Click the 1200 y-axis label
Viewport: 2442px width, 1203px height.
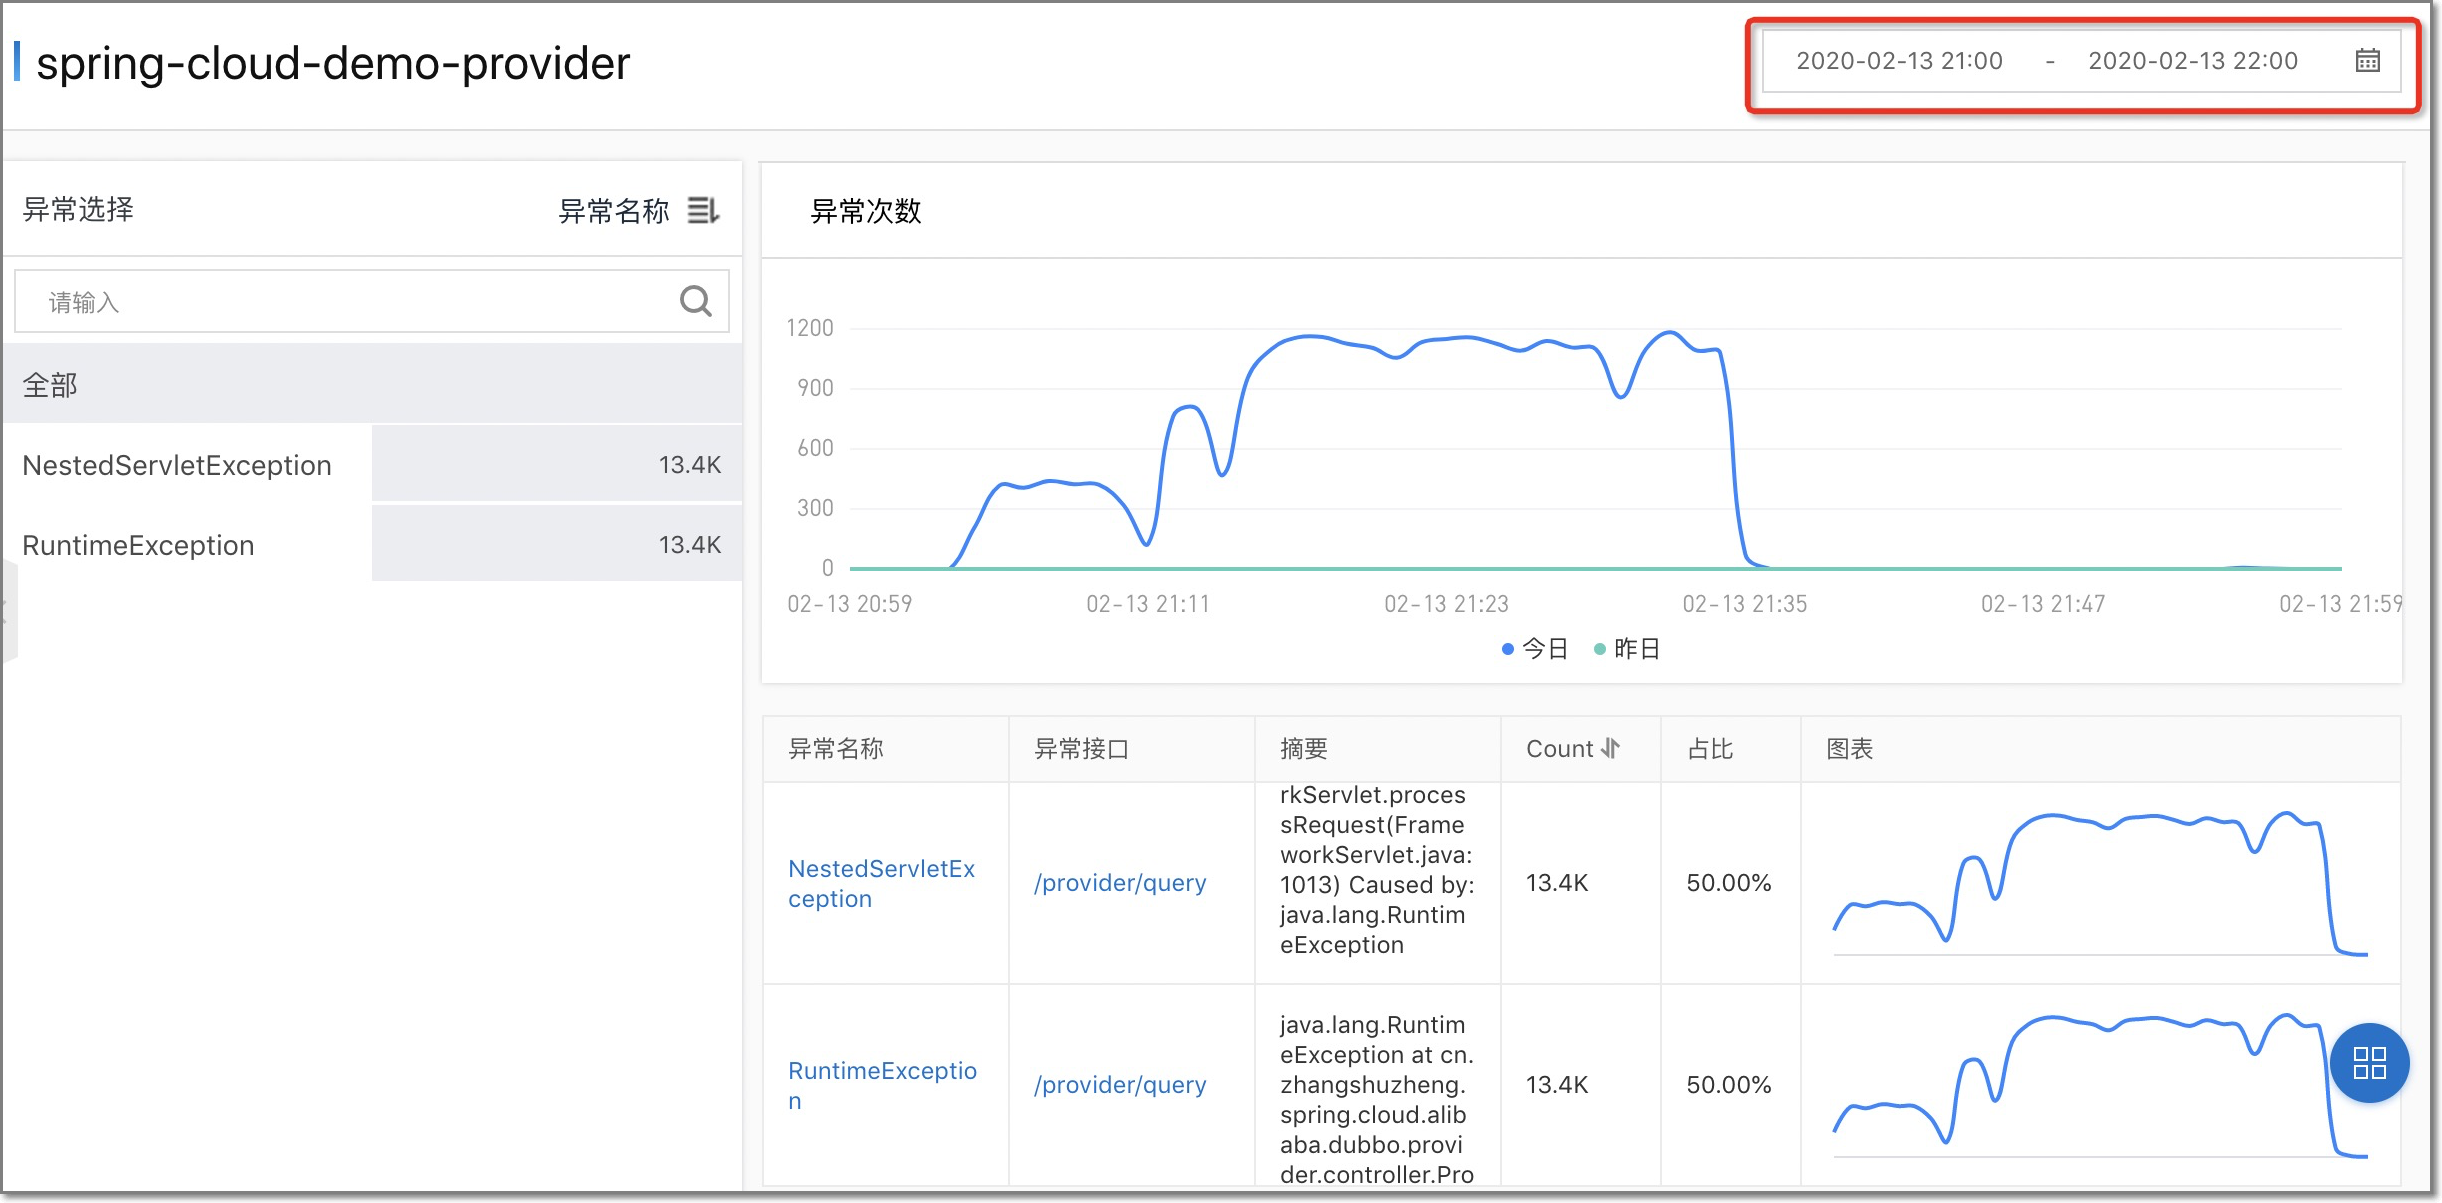pyautogui.click(x=809, y=328)
